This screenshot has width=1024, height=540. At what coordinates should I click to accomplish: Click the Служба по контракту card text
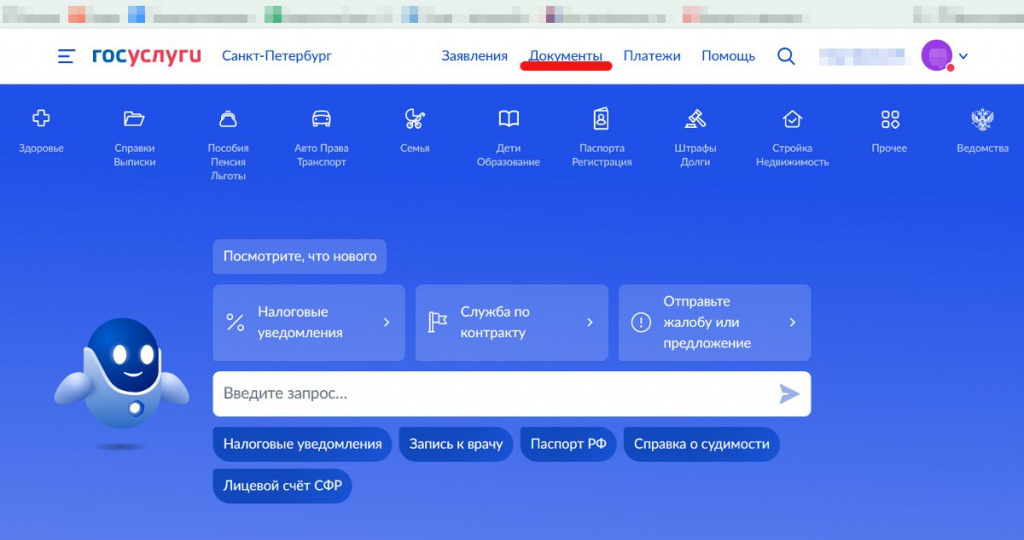point(494,323)
